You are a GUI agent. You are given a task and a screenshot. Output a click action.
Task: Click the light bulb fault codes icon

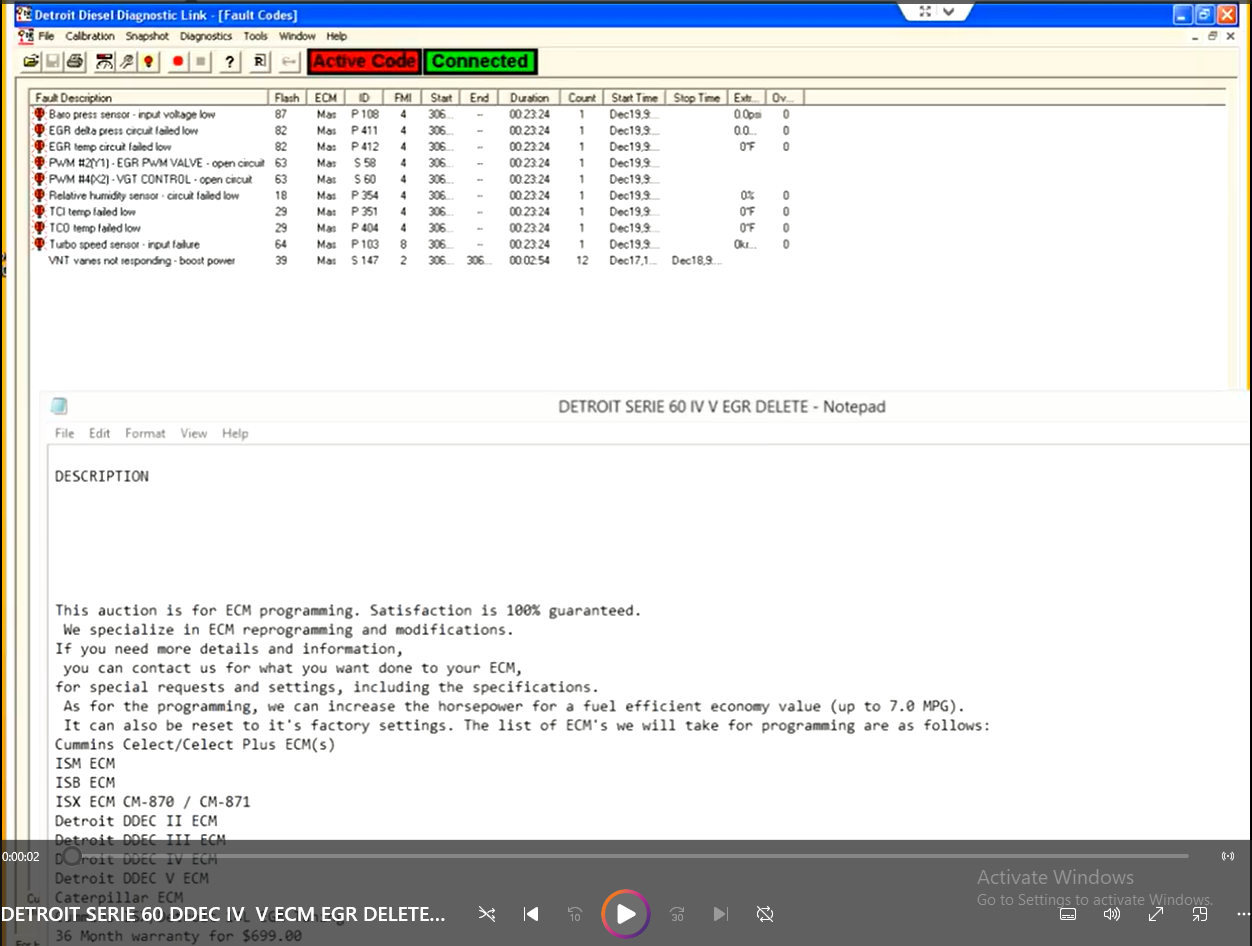148,62
